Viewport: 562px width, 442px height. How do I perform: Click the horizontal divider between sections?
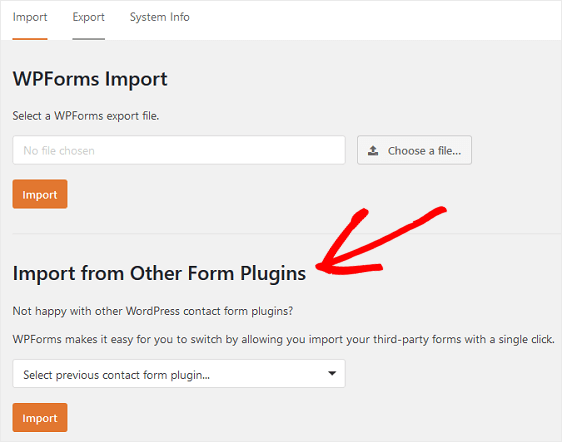(287, 234)
